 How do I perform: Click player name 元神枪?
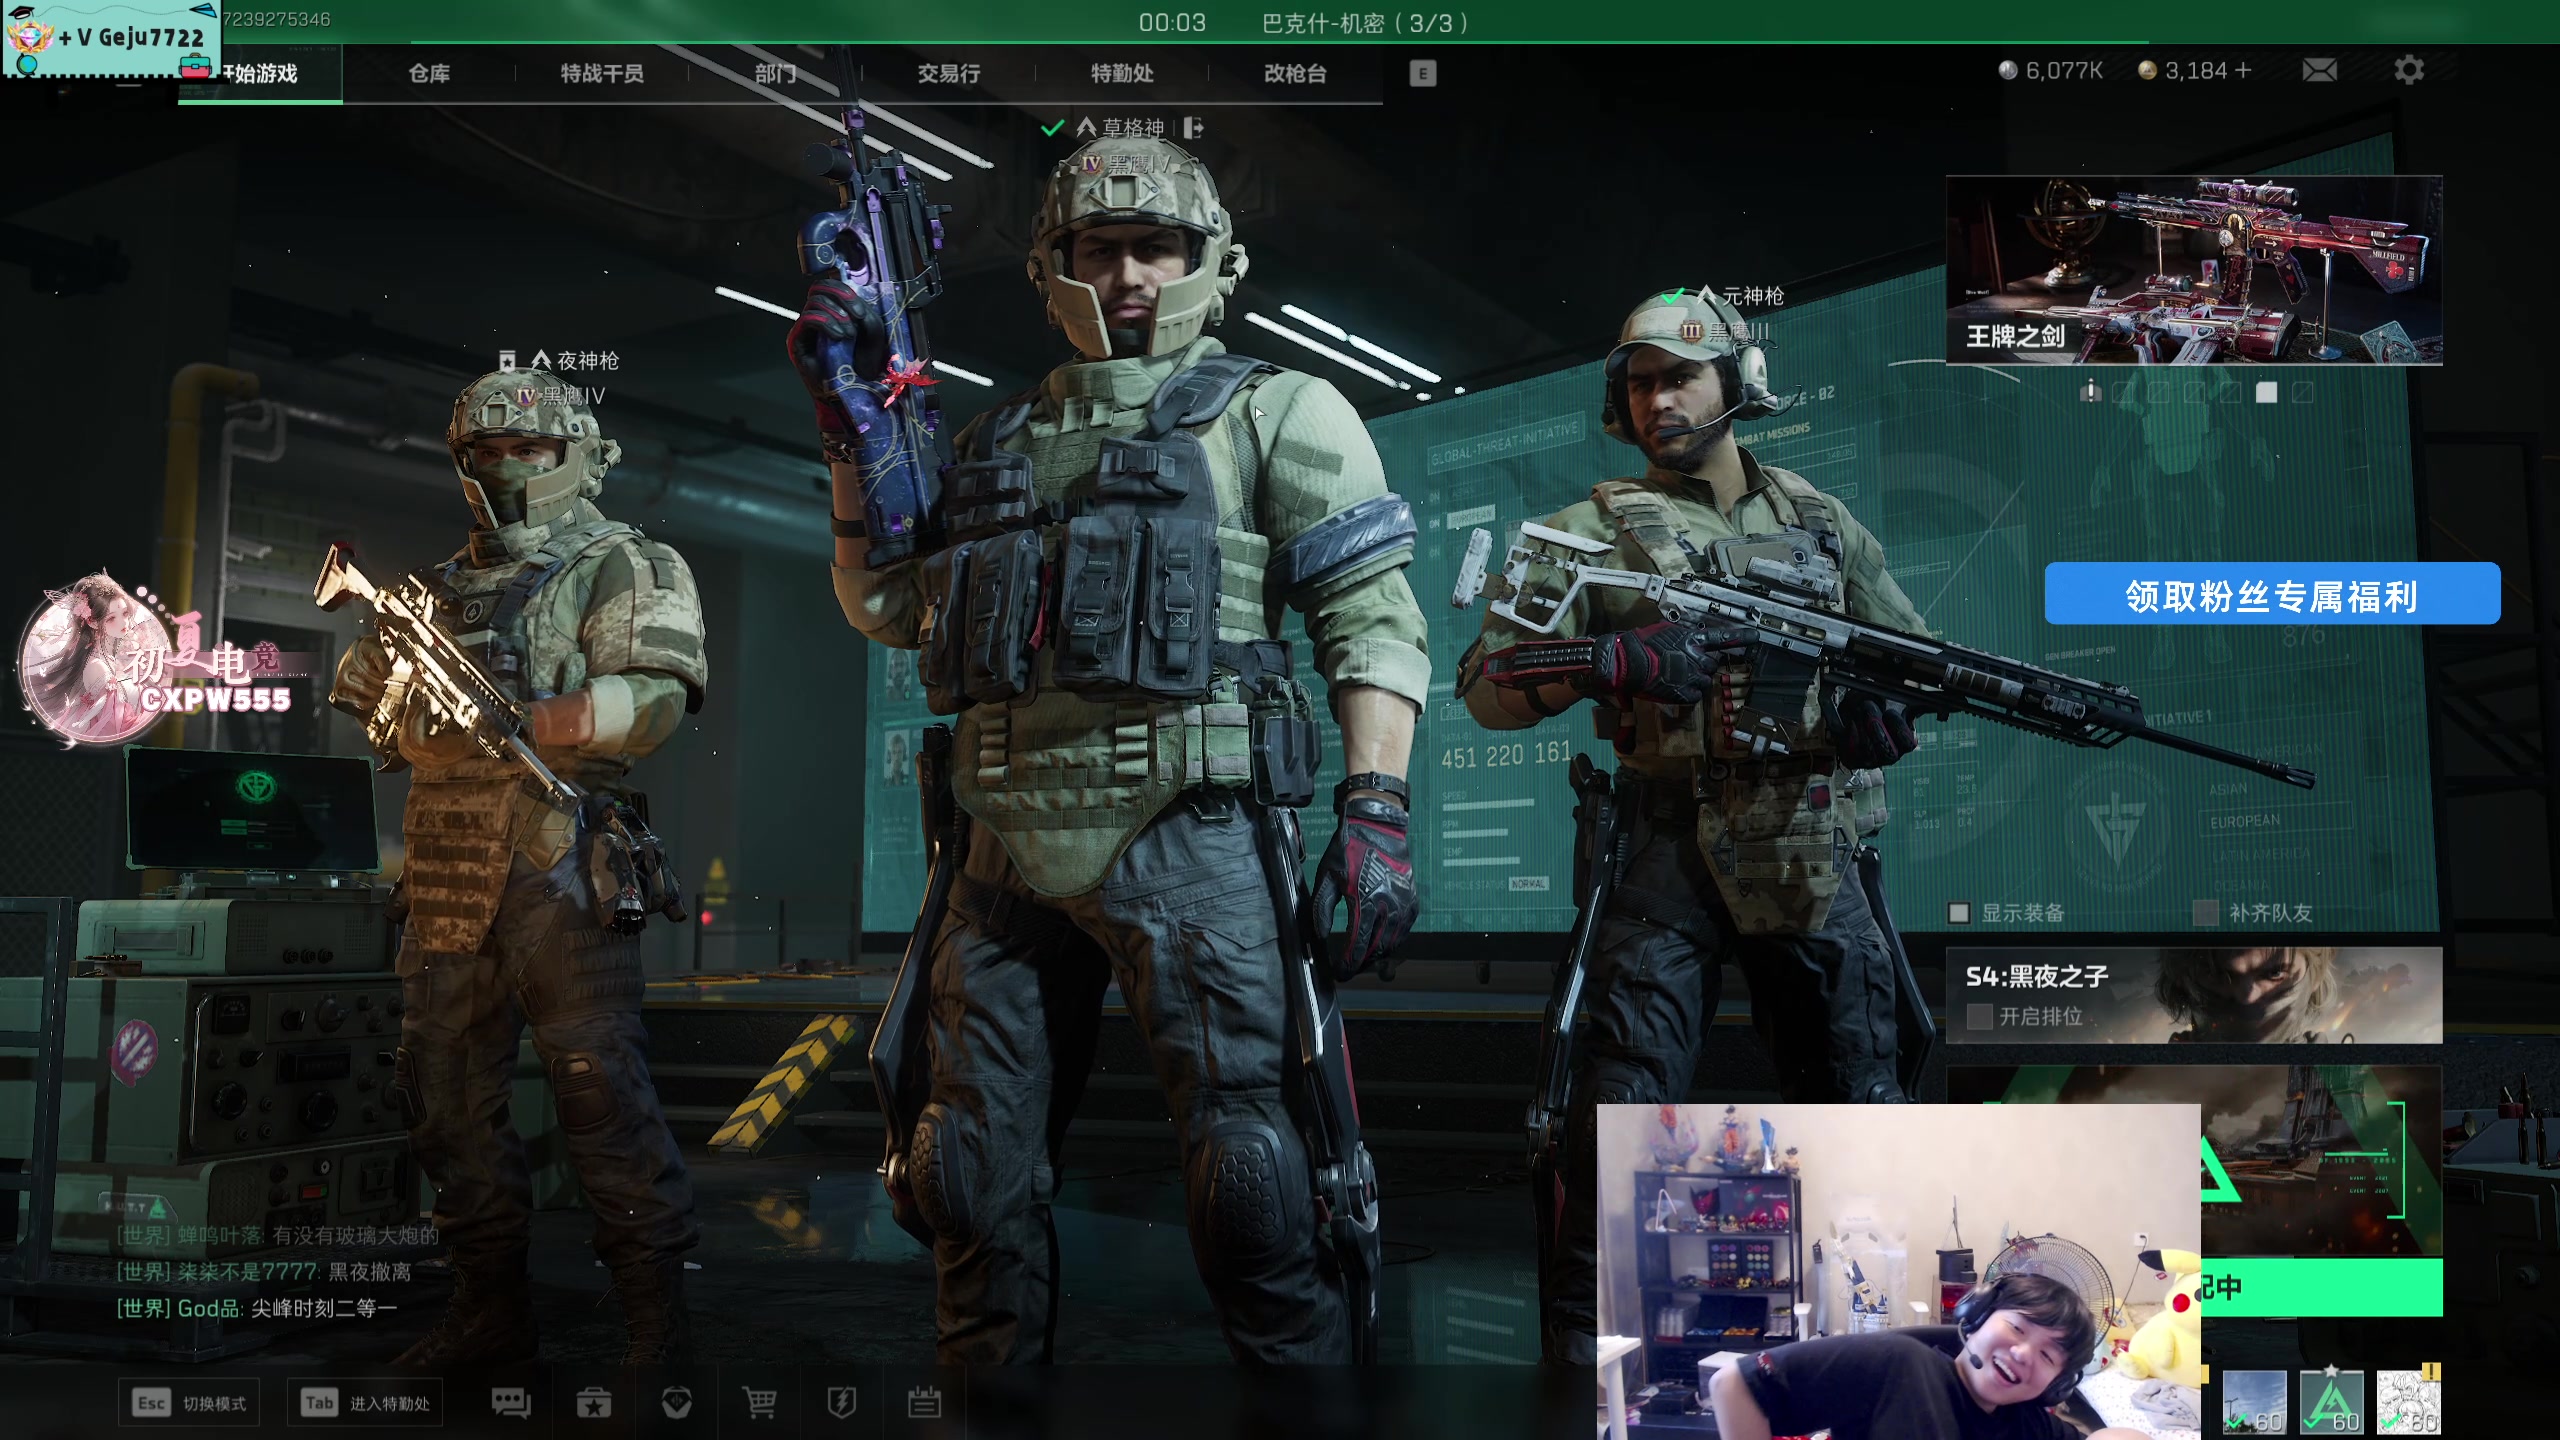point(1753,296)
